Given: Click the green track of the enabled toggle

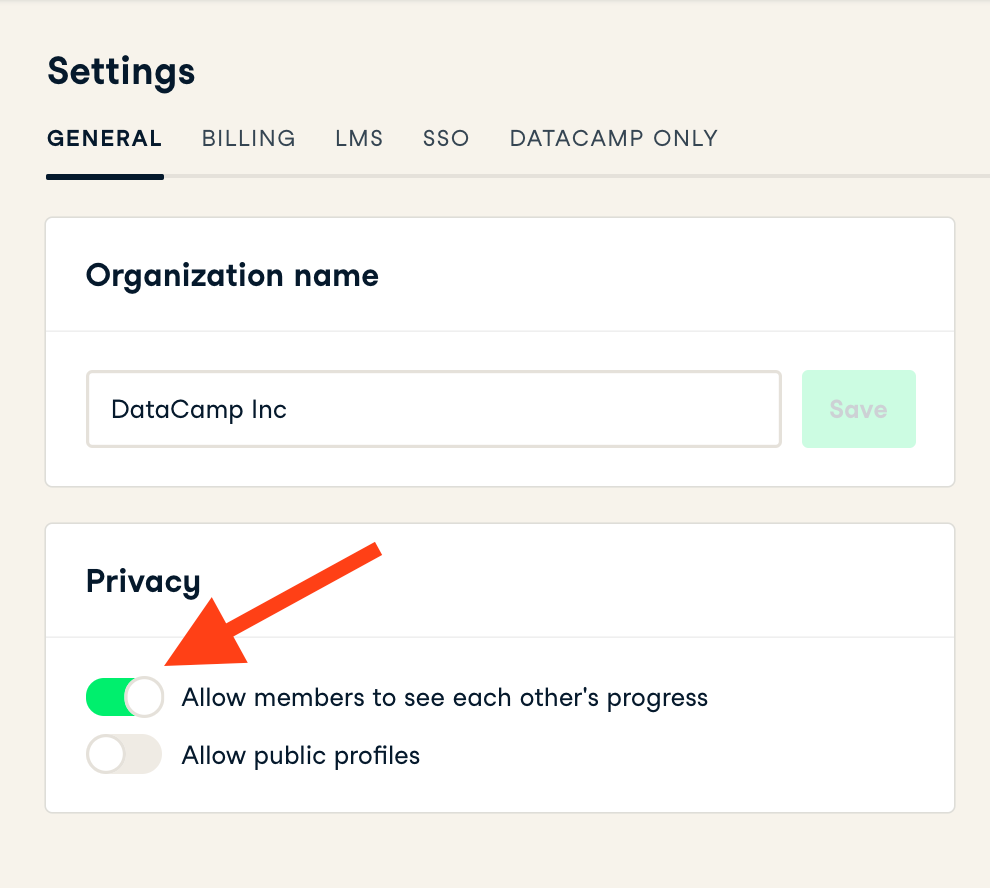Looking at the screenshot, I should coord(106,697).
